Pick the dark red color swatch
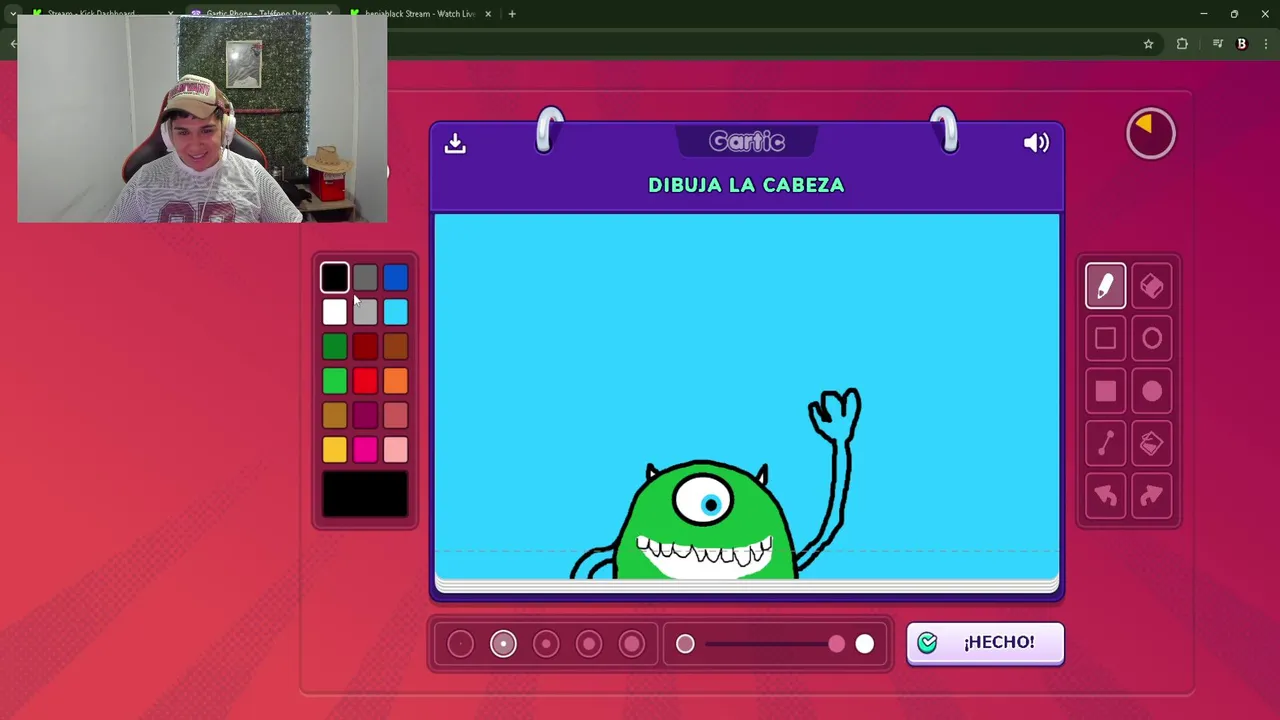 (365, 346)
